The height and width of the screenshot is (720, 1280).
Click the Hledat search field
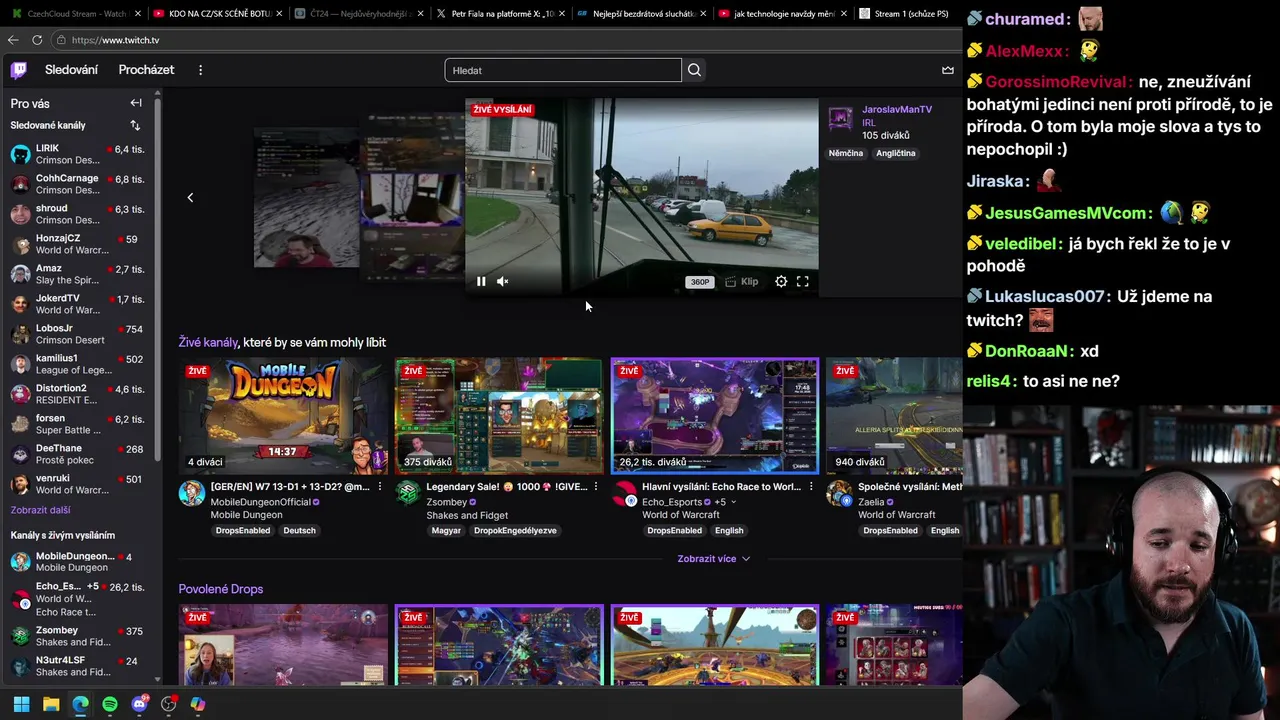563,70
